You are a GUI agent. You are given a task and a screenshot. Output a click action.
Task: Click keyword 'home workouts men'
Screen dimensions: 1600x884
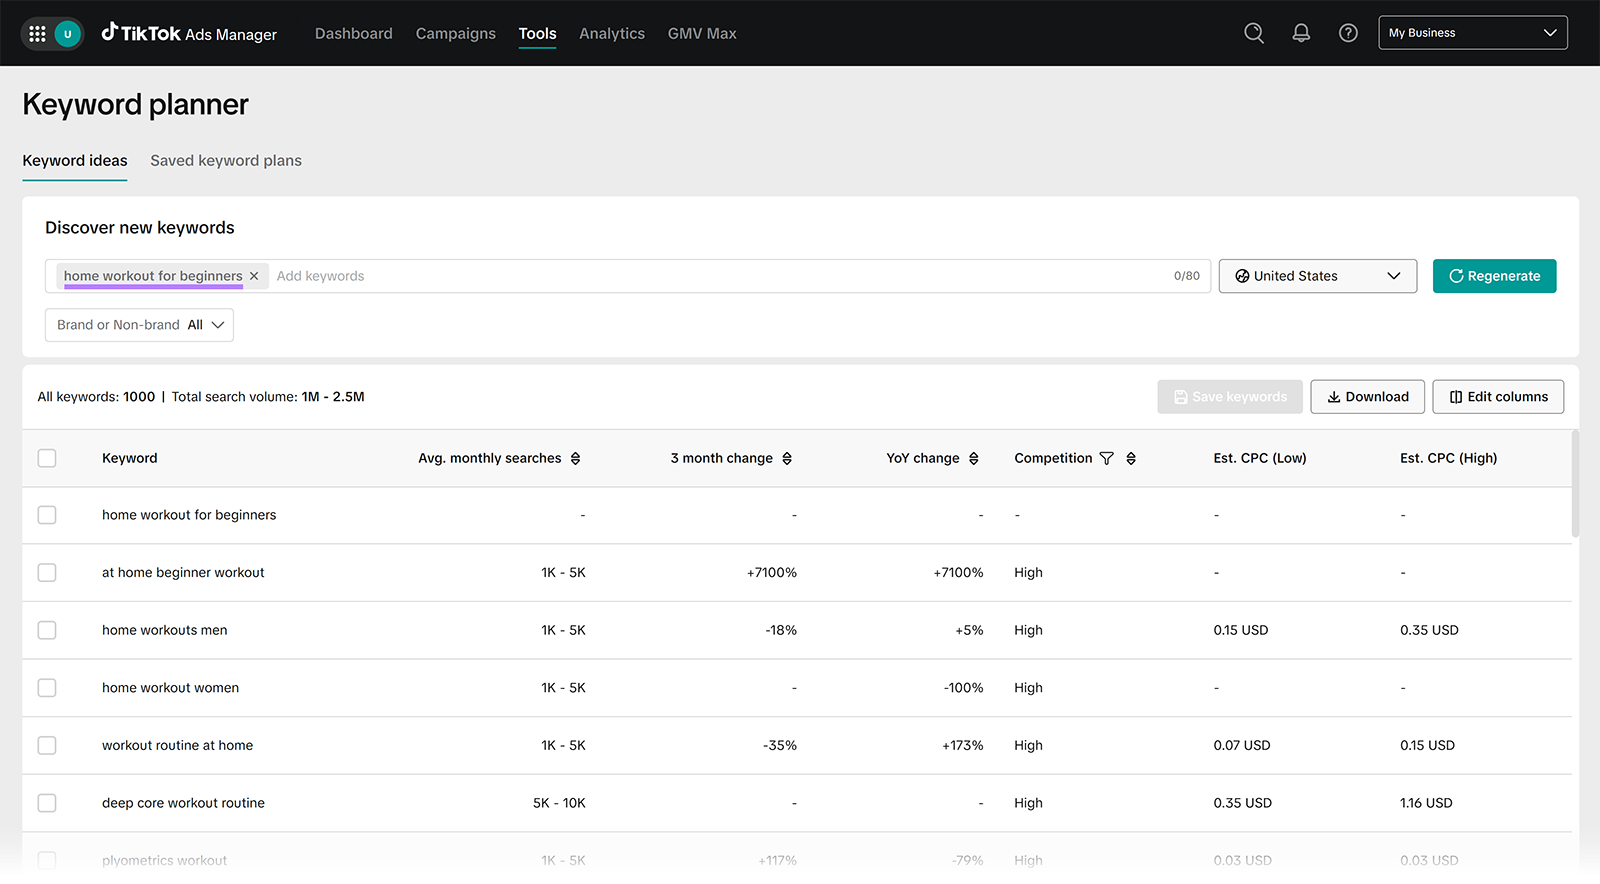point(165,630)
